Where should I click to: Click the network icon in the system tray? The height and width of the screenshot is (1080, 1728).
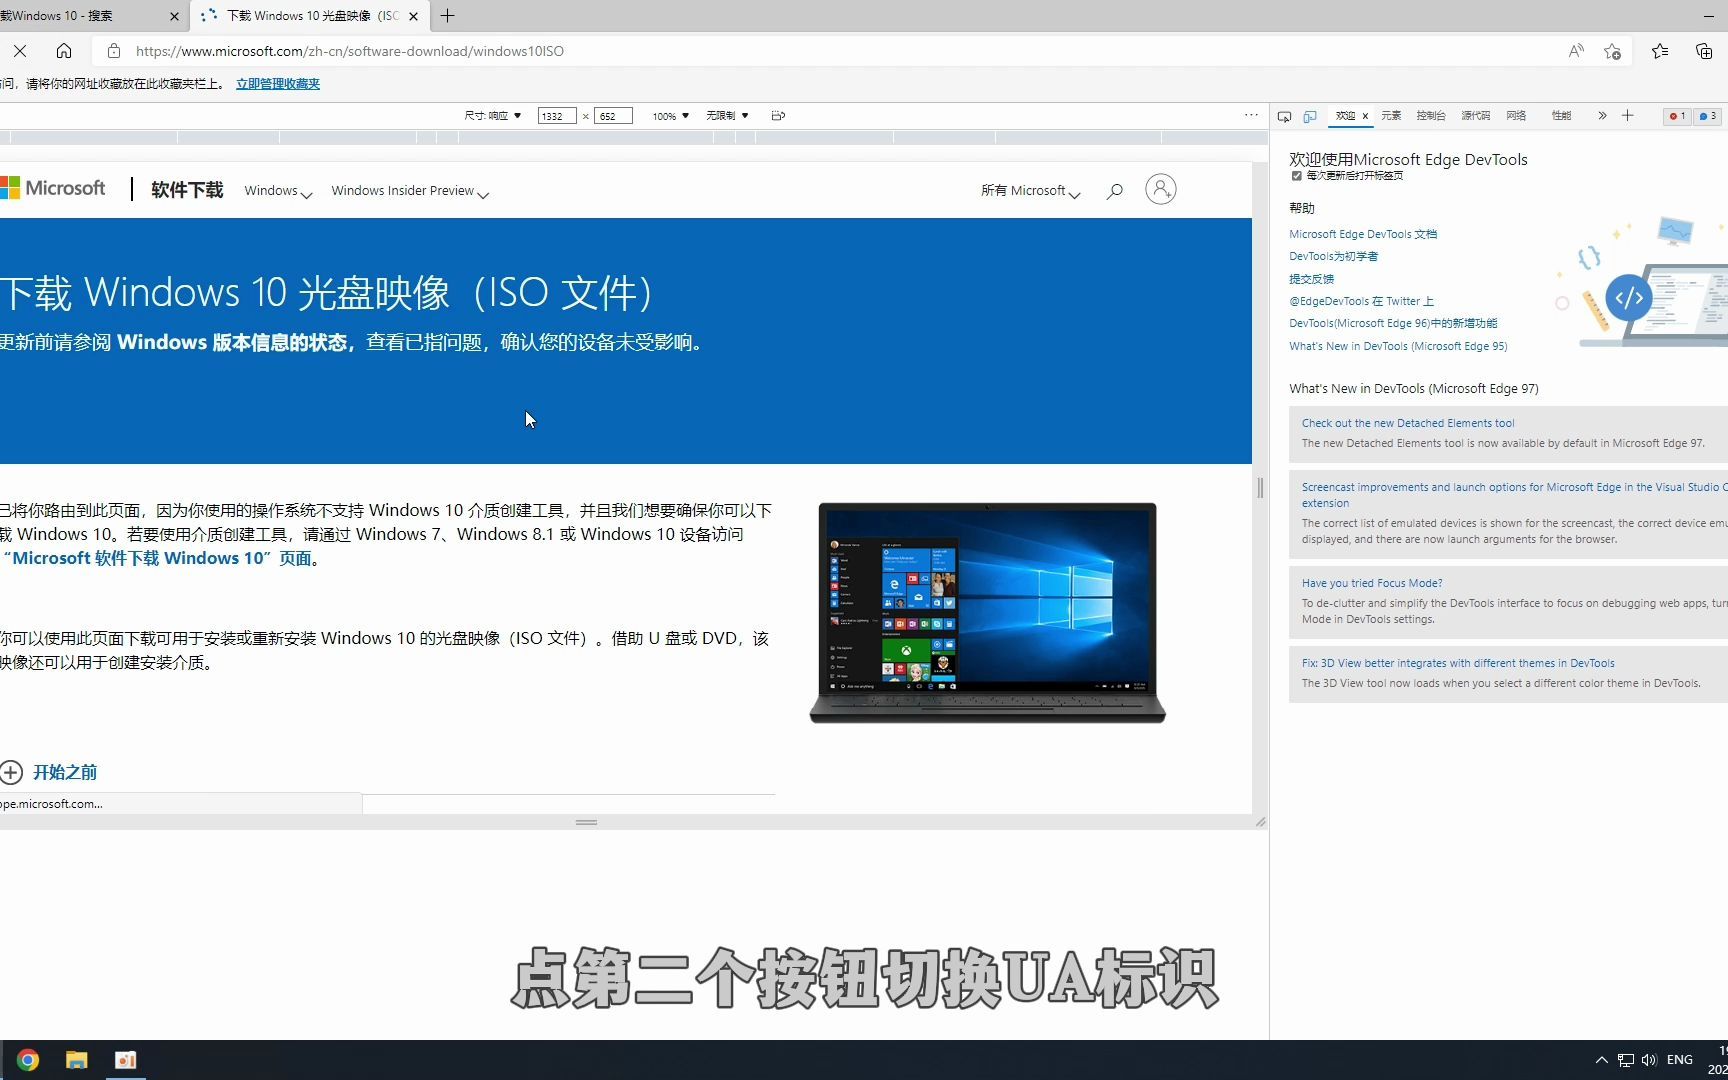(1626, 1060)
